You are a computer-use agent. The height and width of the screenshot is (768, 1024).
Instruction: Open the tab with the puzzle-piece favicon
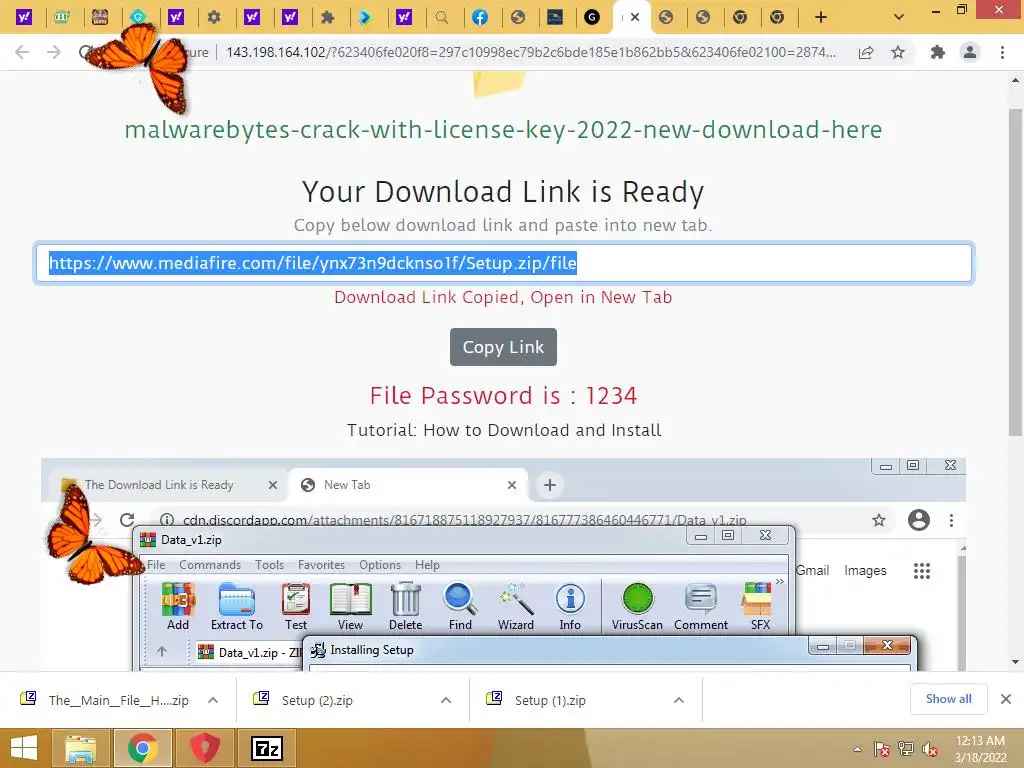tap(328, 18)
